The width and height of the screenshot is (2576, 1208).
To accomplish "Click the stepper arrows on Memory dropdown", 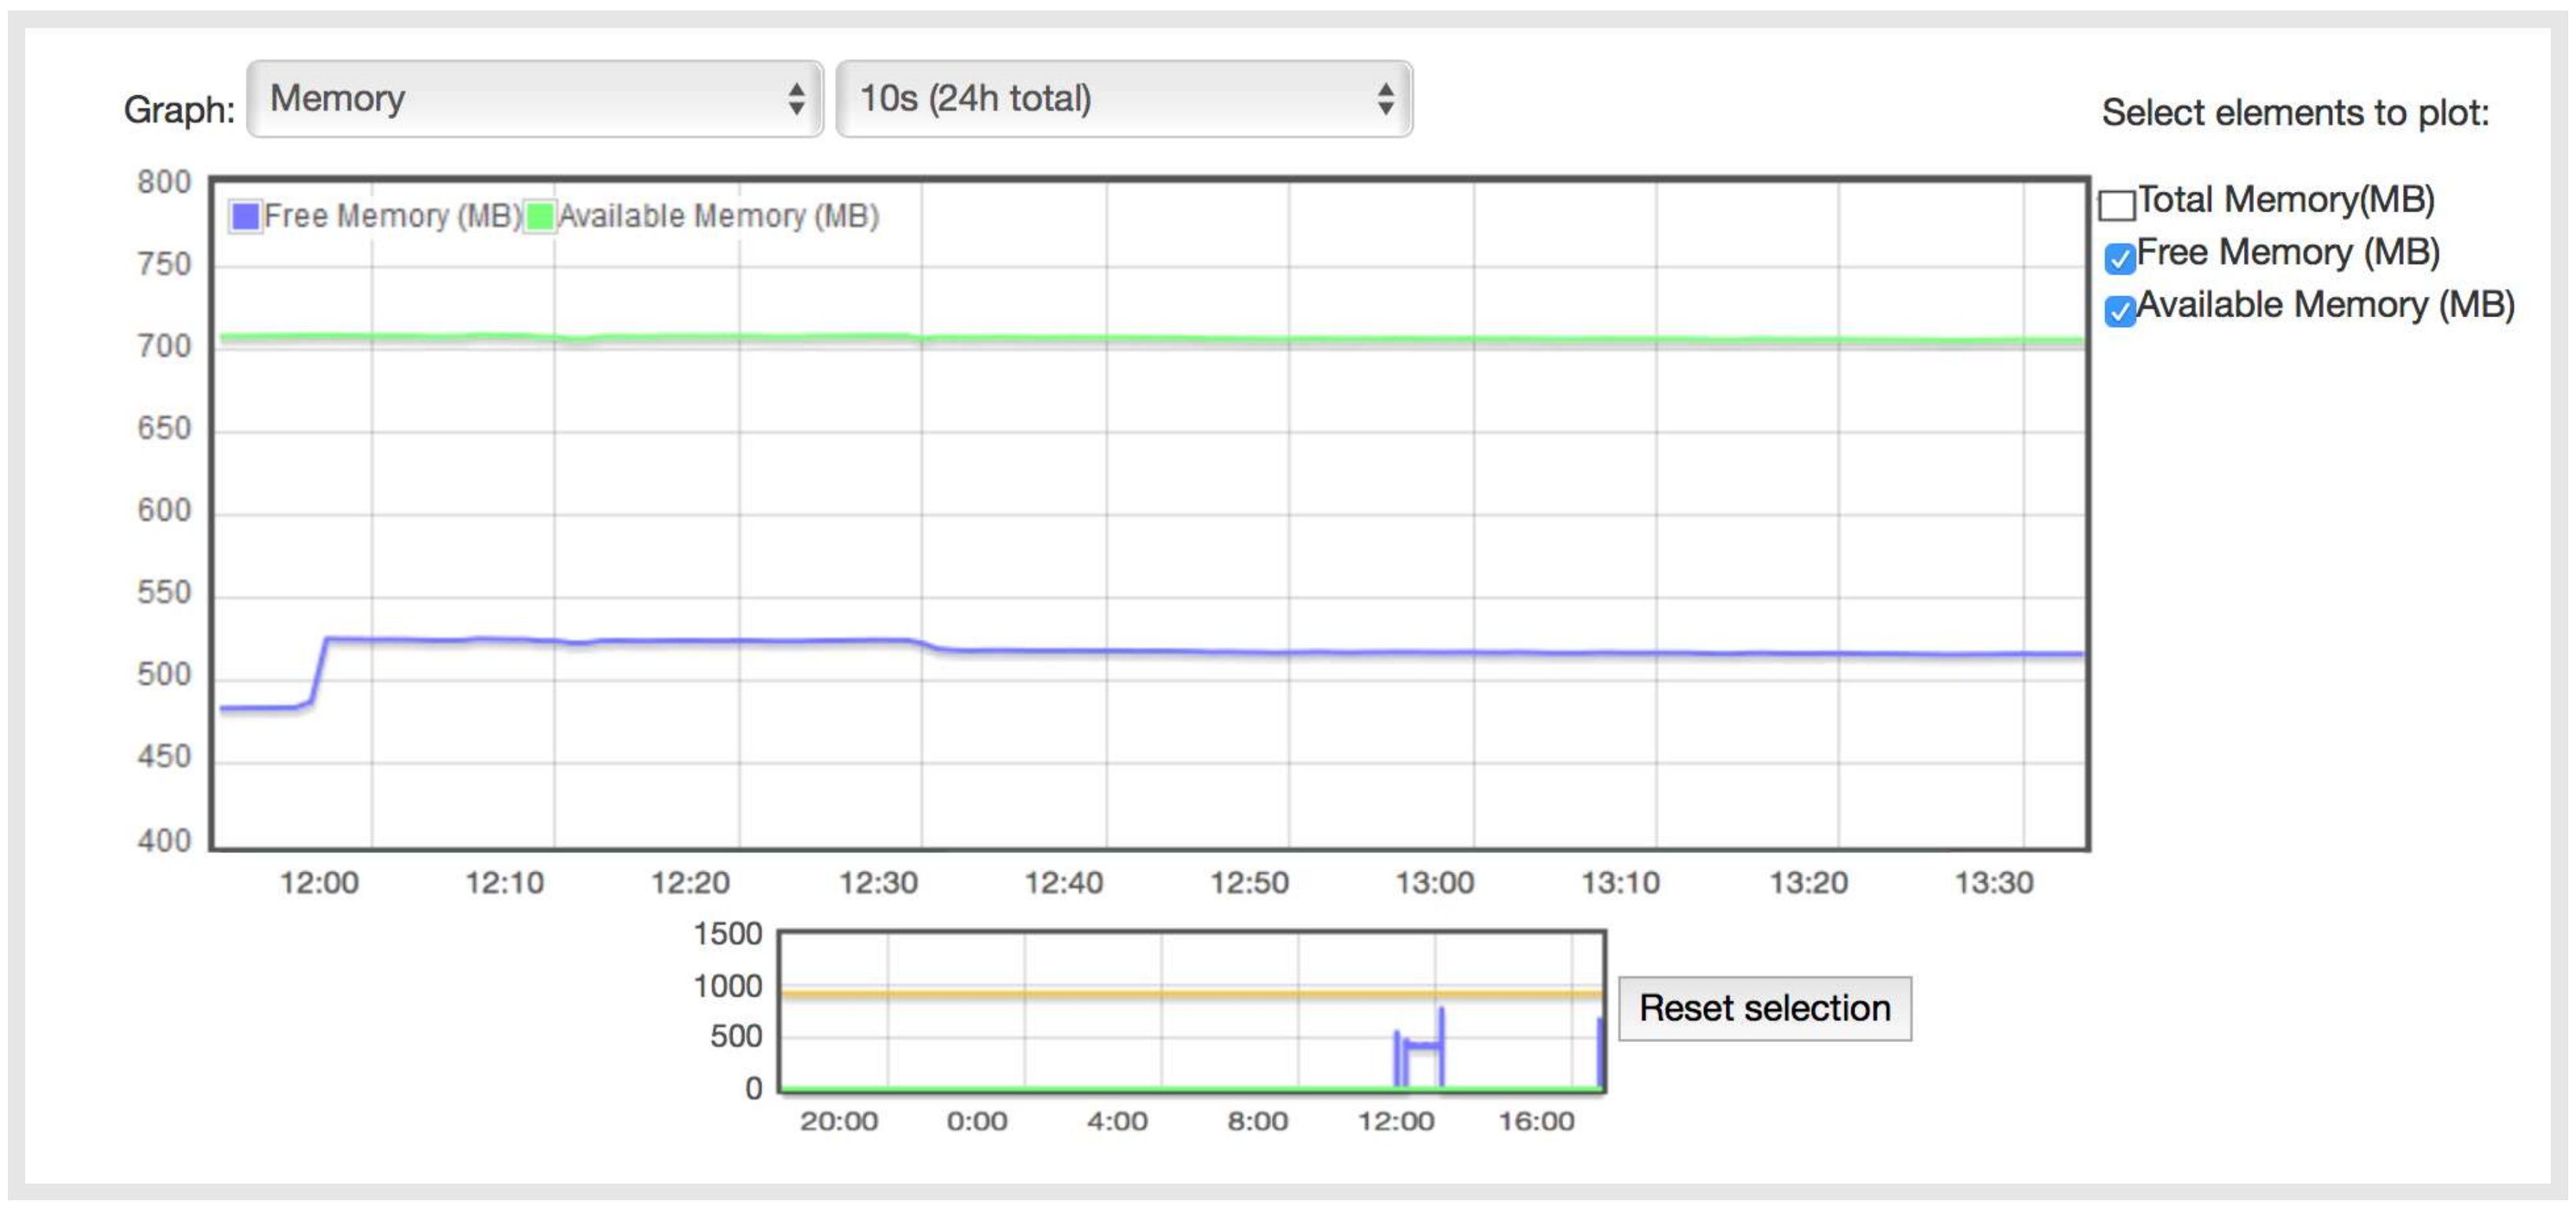I will (796, 99).
